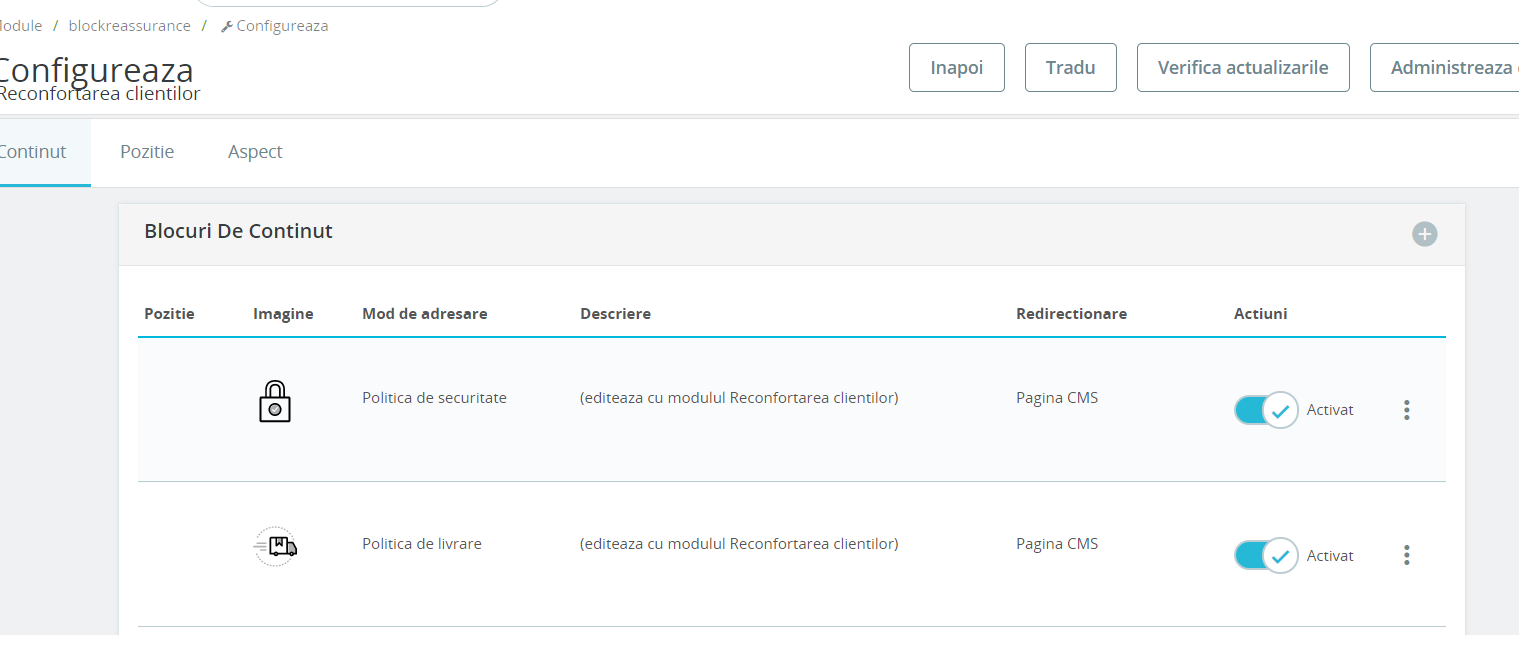Select the Continut tab
The image size is (1519, 648).
click(x=34, y=152)
